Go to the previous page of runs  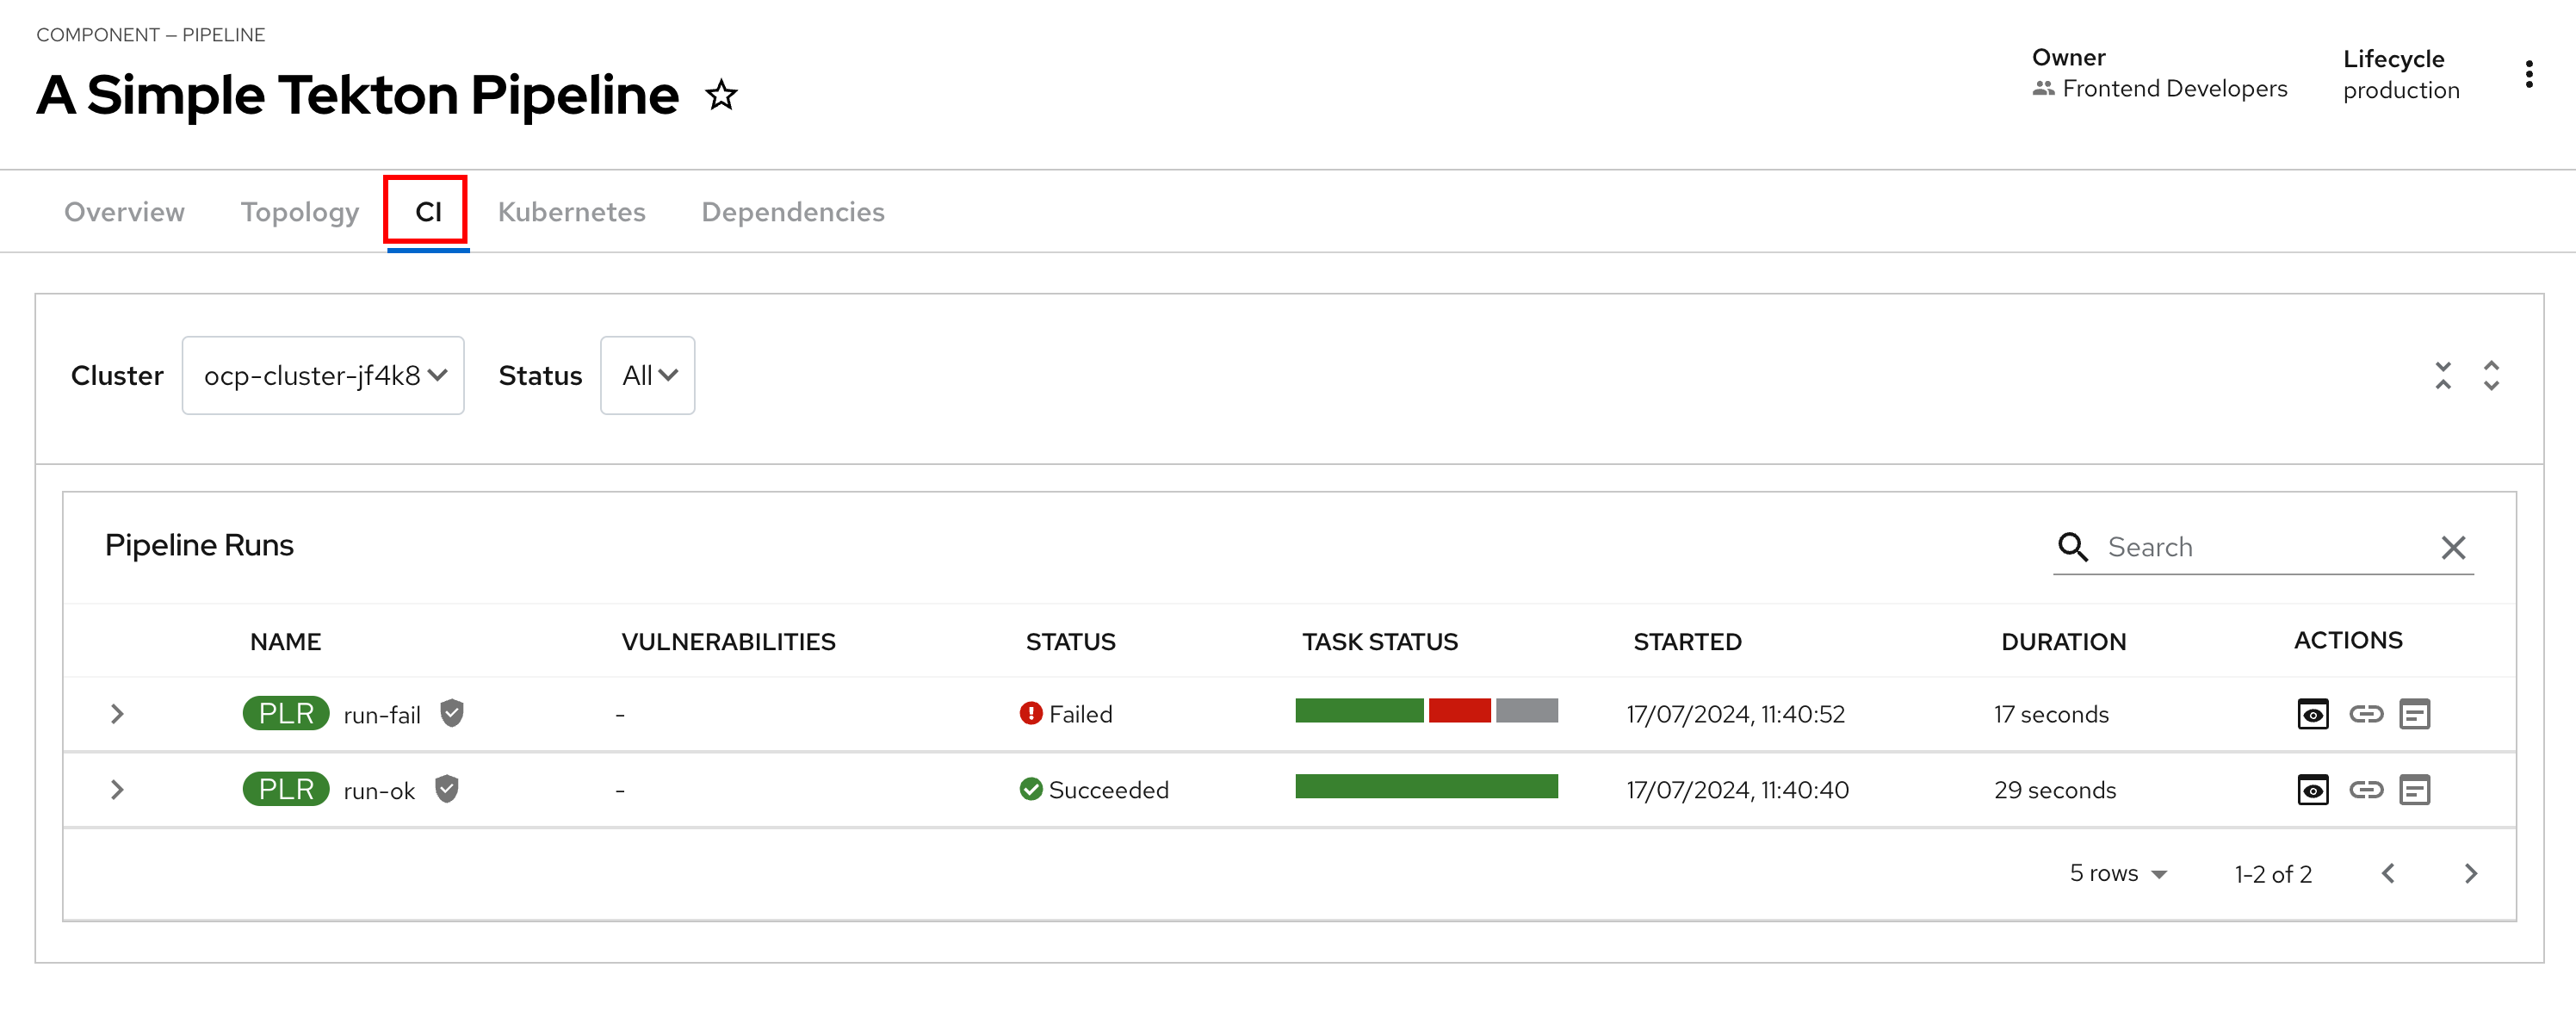pos(2388,873)
